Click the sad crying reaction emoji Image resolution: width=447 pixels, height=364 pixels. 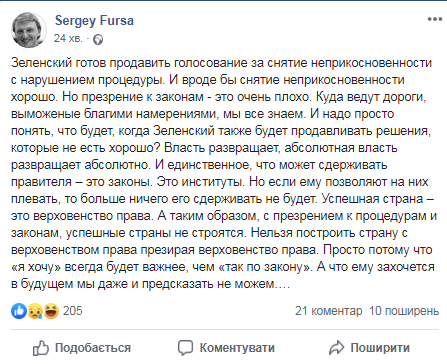pyautogui.click(x=35, y=311)
